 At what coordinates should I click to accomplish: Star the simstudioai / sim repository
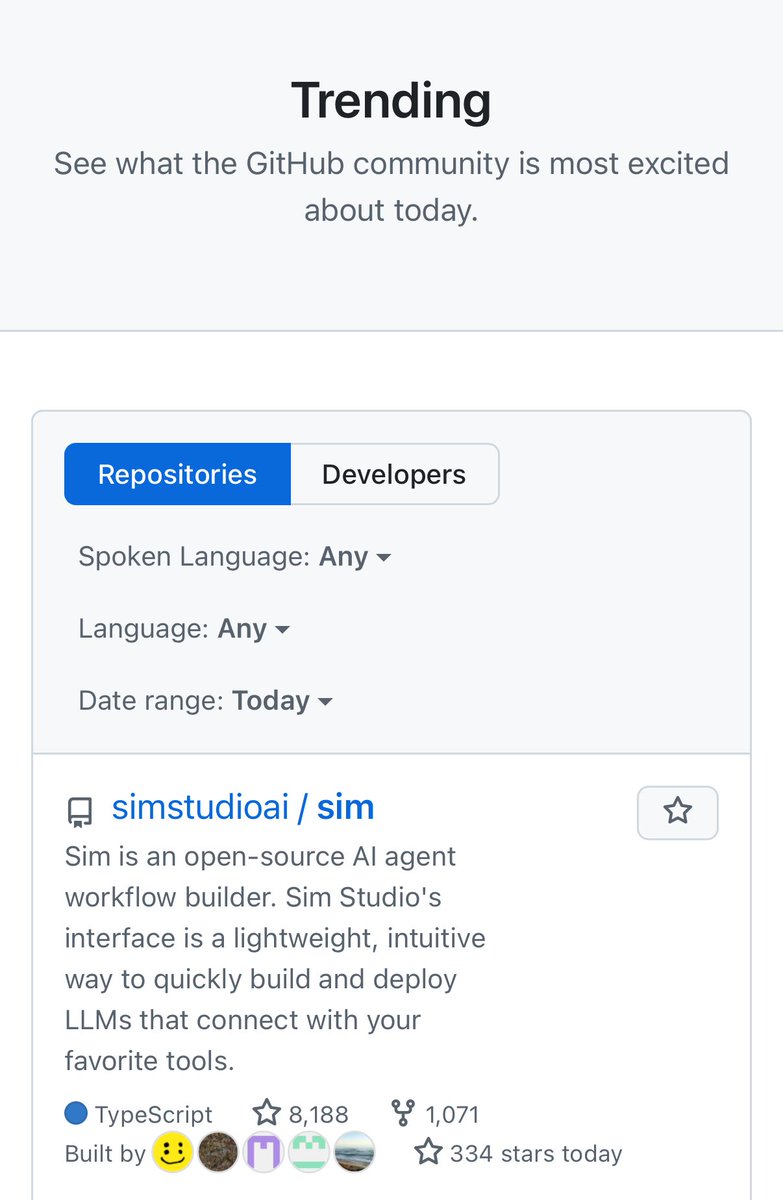coord(677,812)
